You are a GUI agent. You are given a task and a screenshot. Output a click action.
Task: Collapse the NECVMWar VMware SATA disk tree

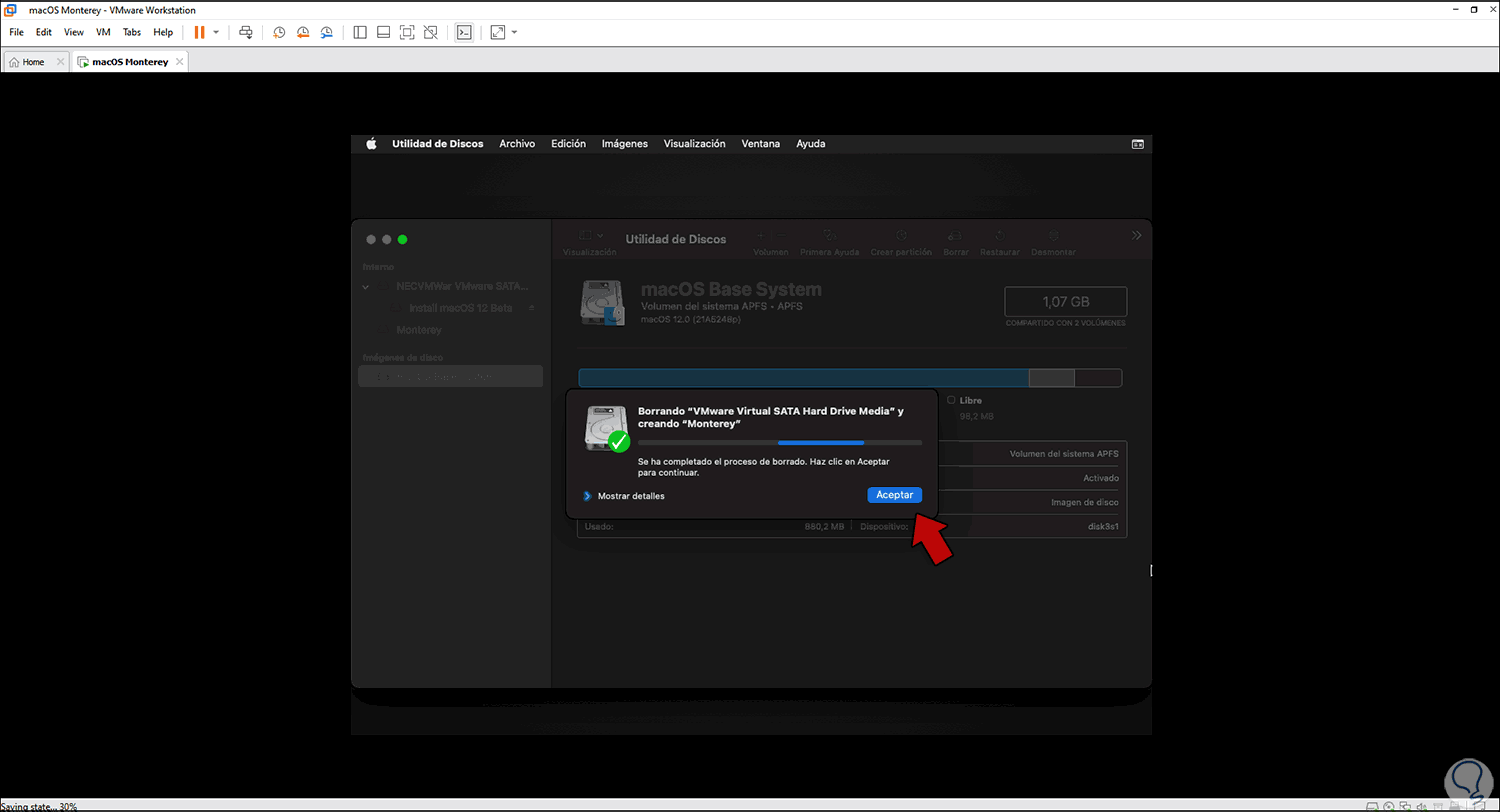367,287
